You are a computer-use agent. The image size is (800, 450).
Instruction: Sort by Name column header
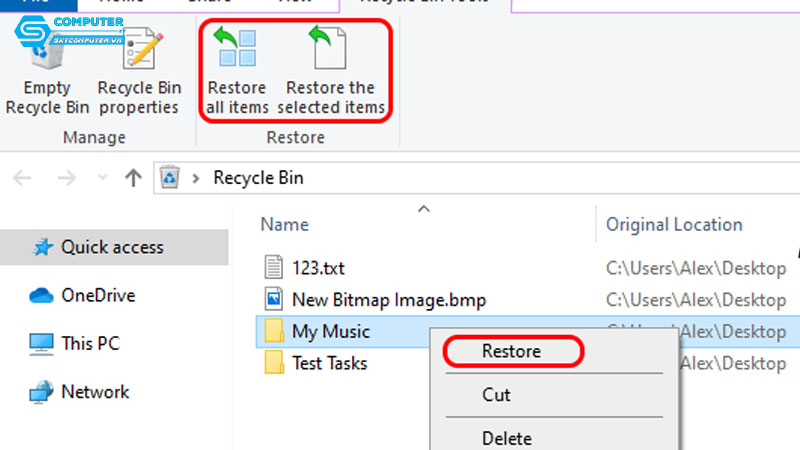284,225
